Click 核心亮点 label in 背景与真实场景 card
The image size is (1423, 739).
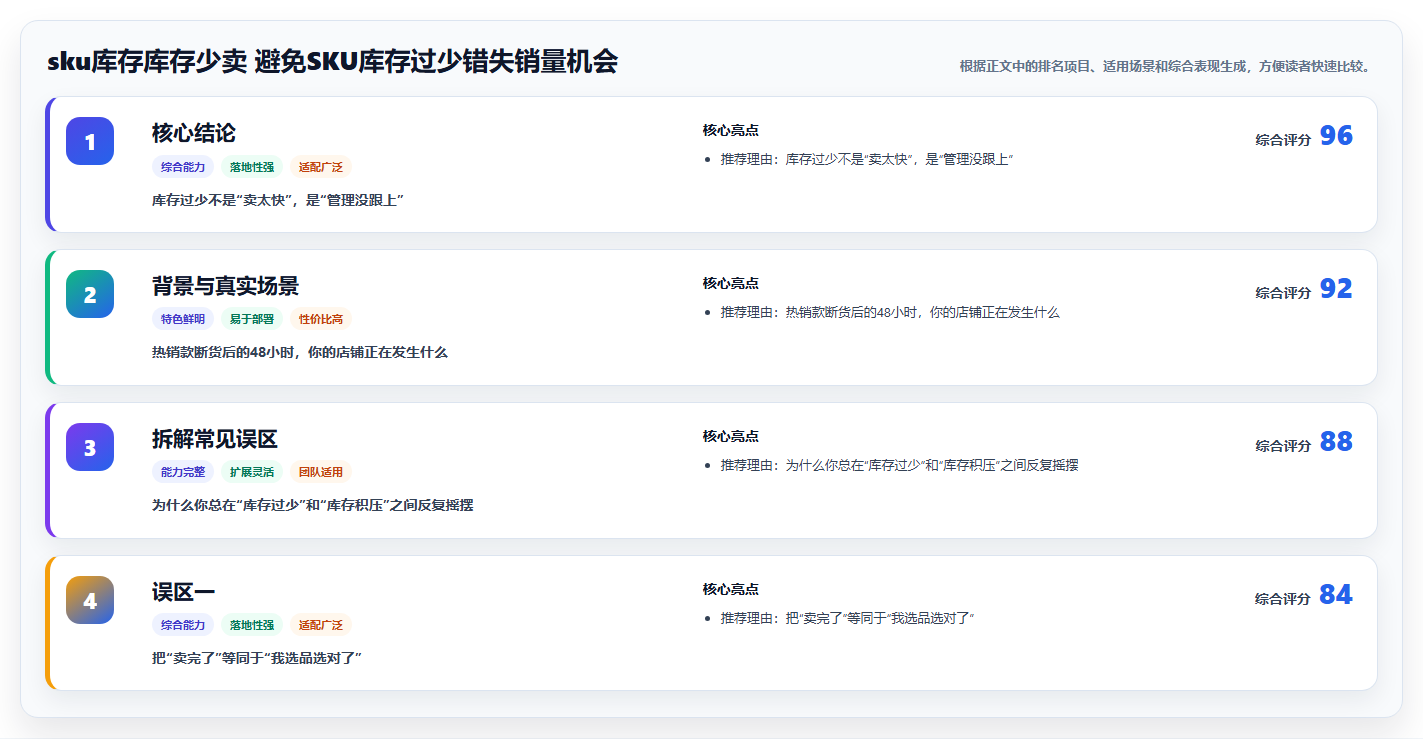(x=731, y=283)
